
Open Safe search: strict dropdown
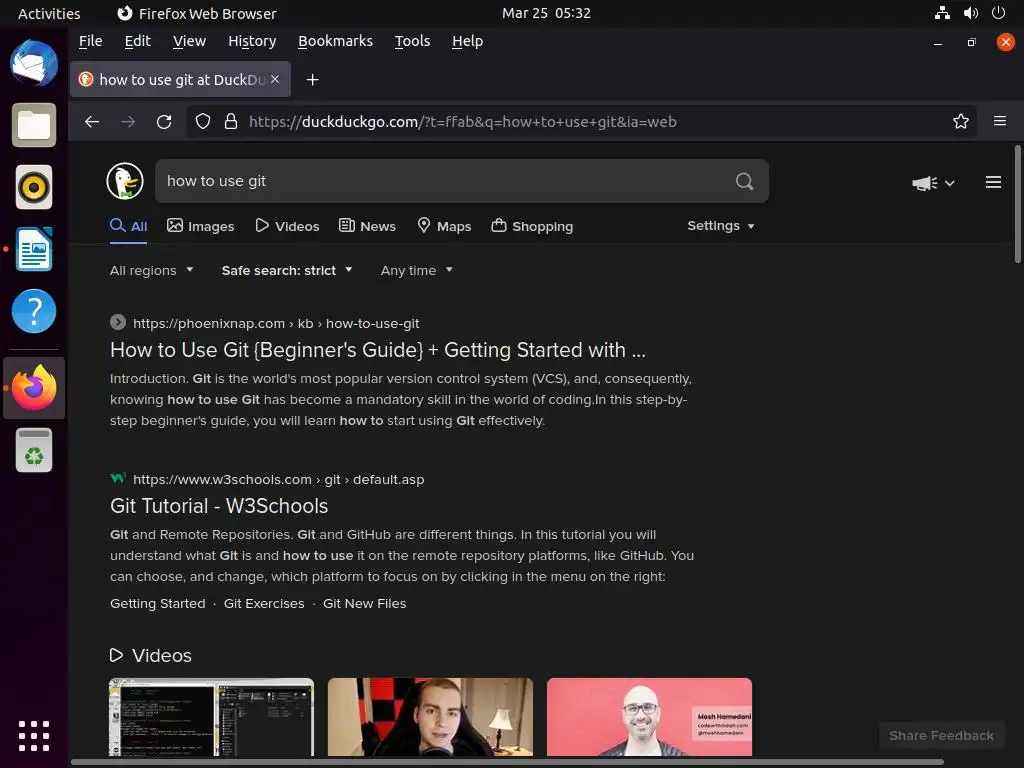pyautogui.click(x=287, y=270)
